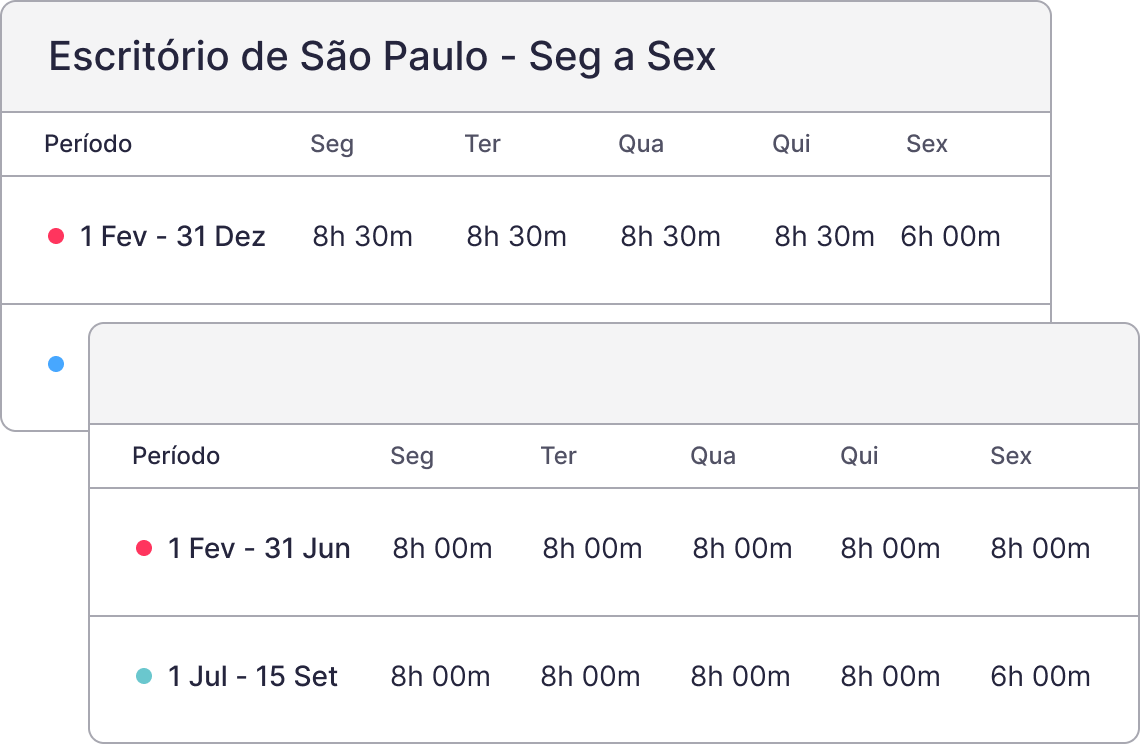Click Sex value 6h 00m in 1 Fev - 31 Dez row
Viewport: 1140px width, 744px height.
tap(950, 237)
